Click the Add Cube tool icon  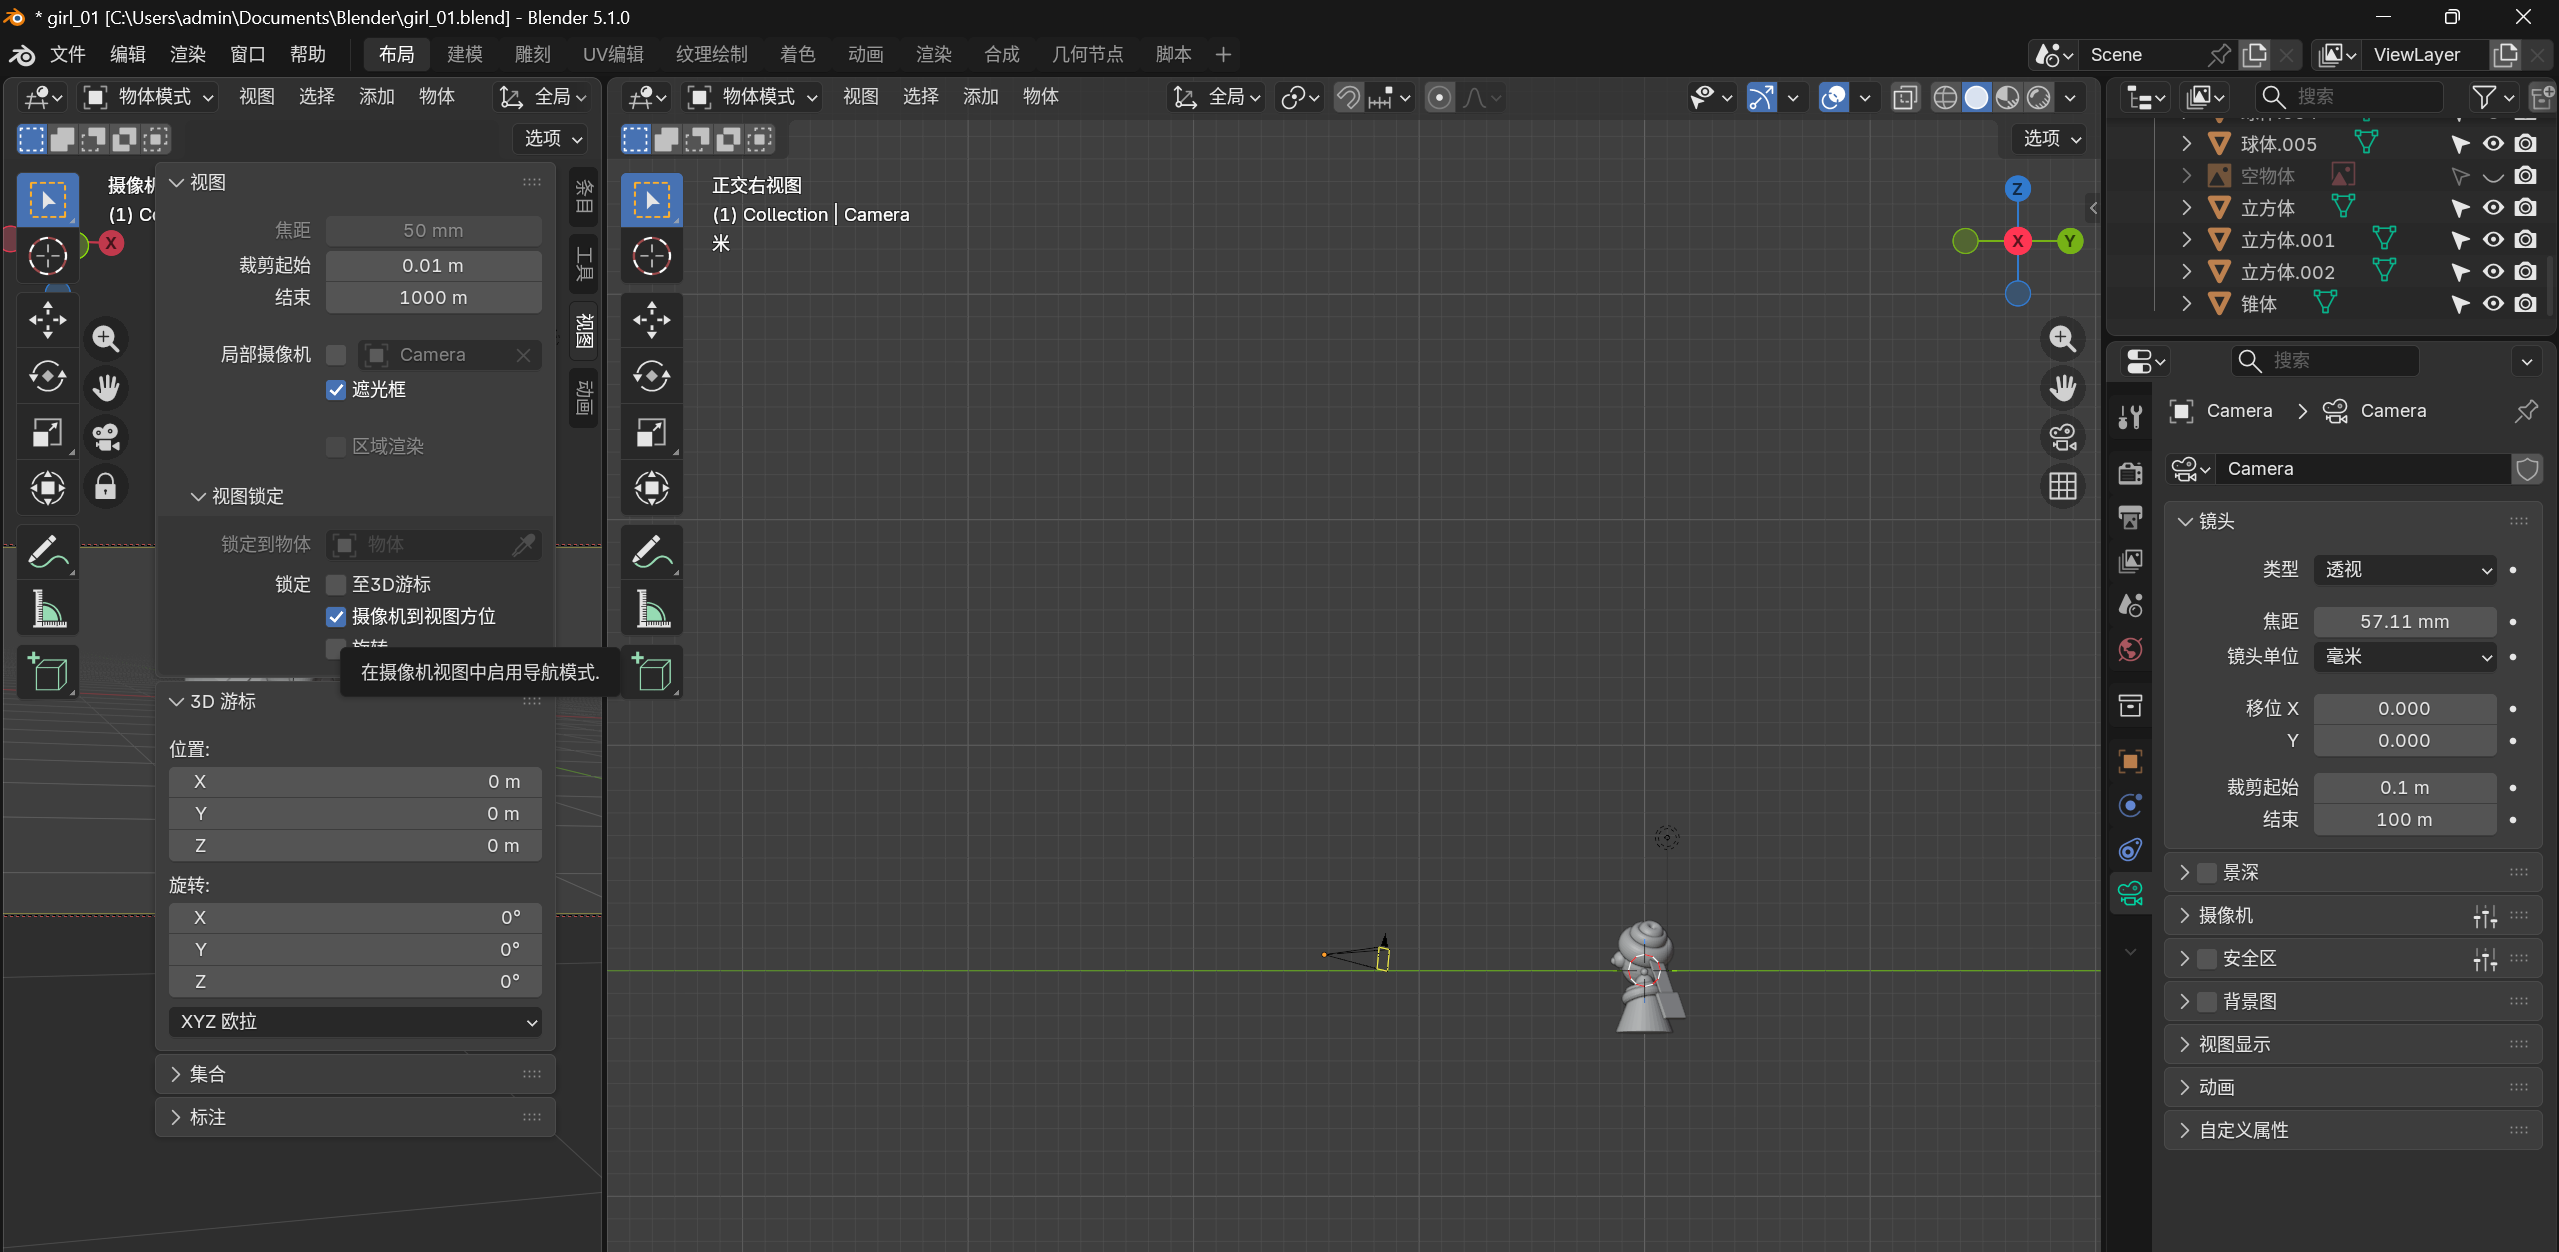(x=651, y=672)
